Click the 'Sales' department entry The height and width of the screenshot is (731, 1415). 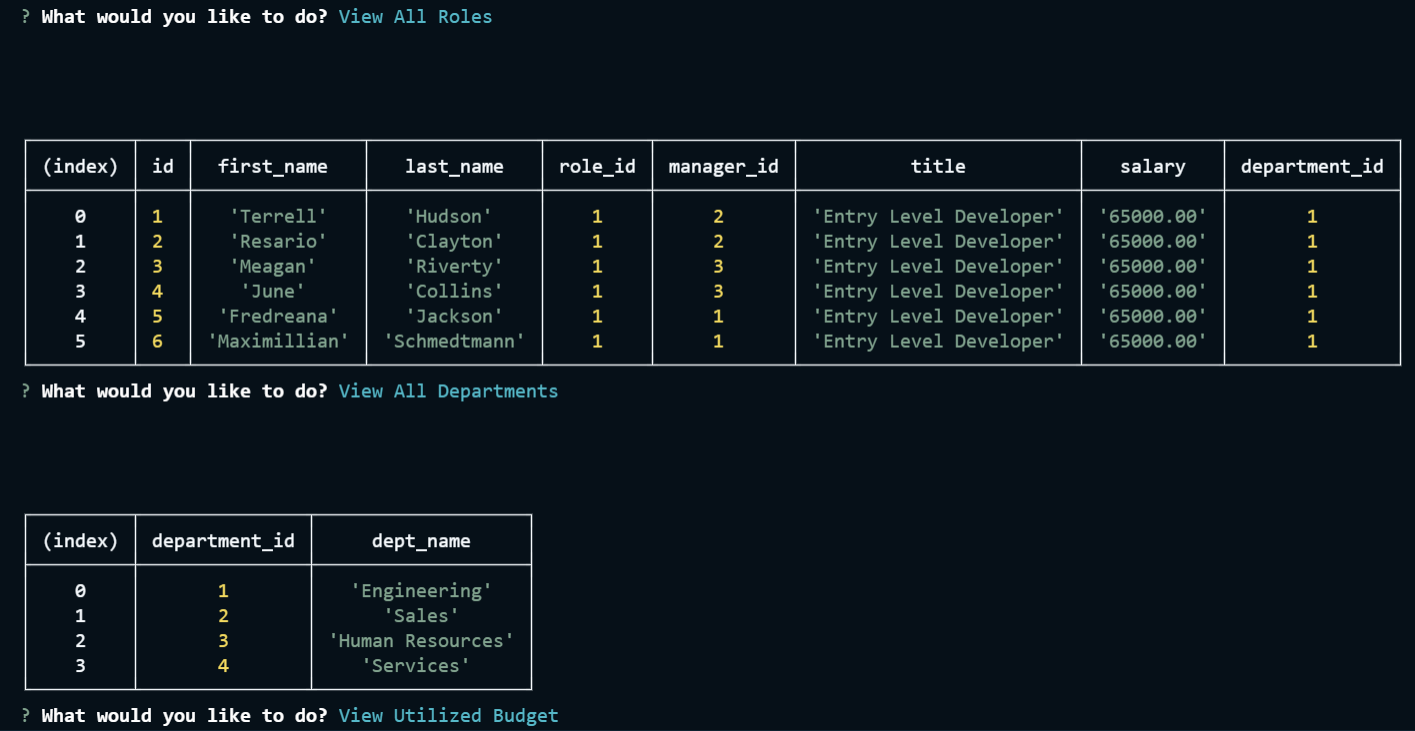tap(421, 616)
